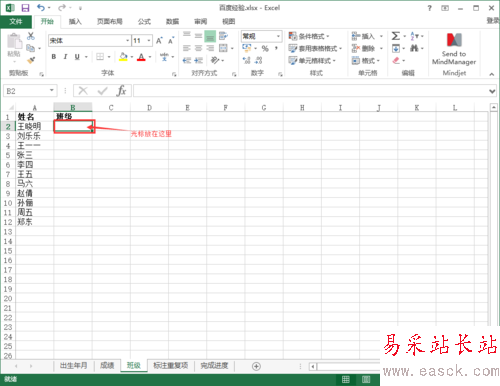Viewport: 500px width, 386px height.
Task: Open the 格式 cells format dropdown
Action: coord(366,61)
